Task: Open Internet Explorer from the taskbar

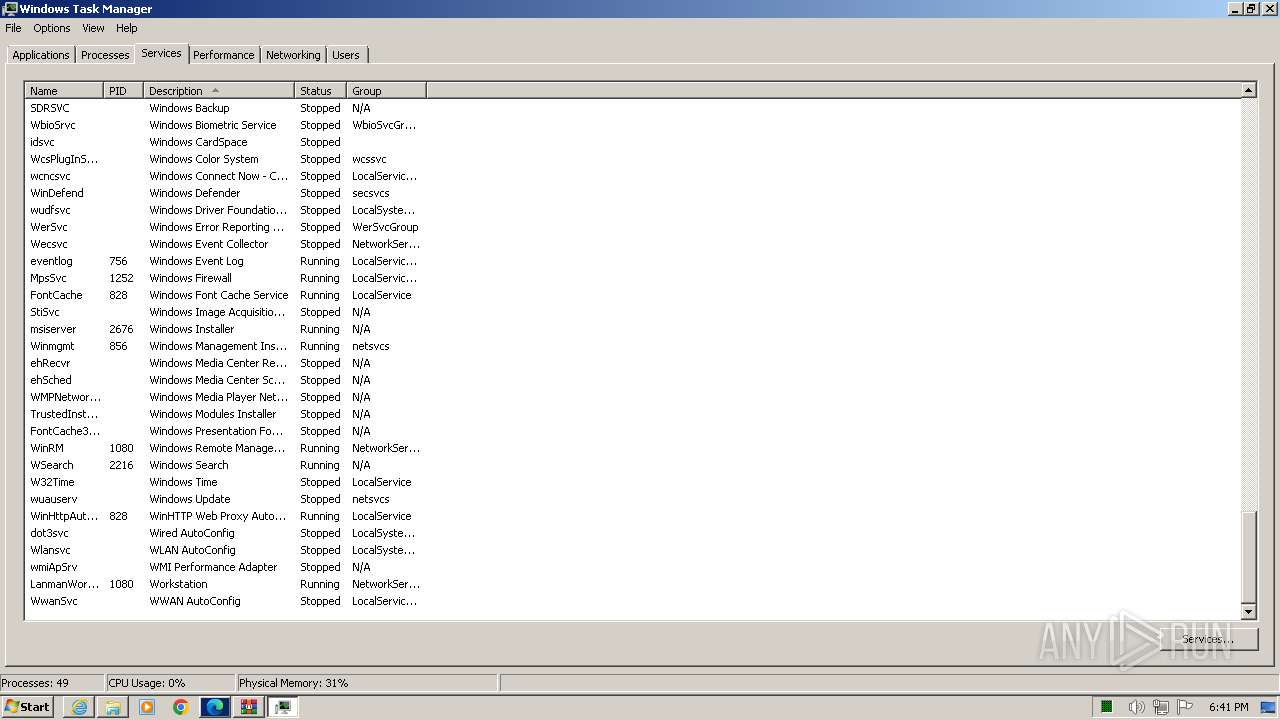Action: (79, 707)
